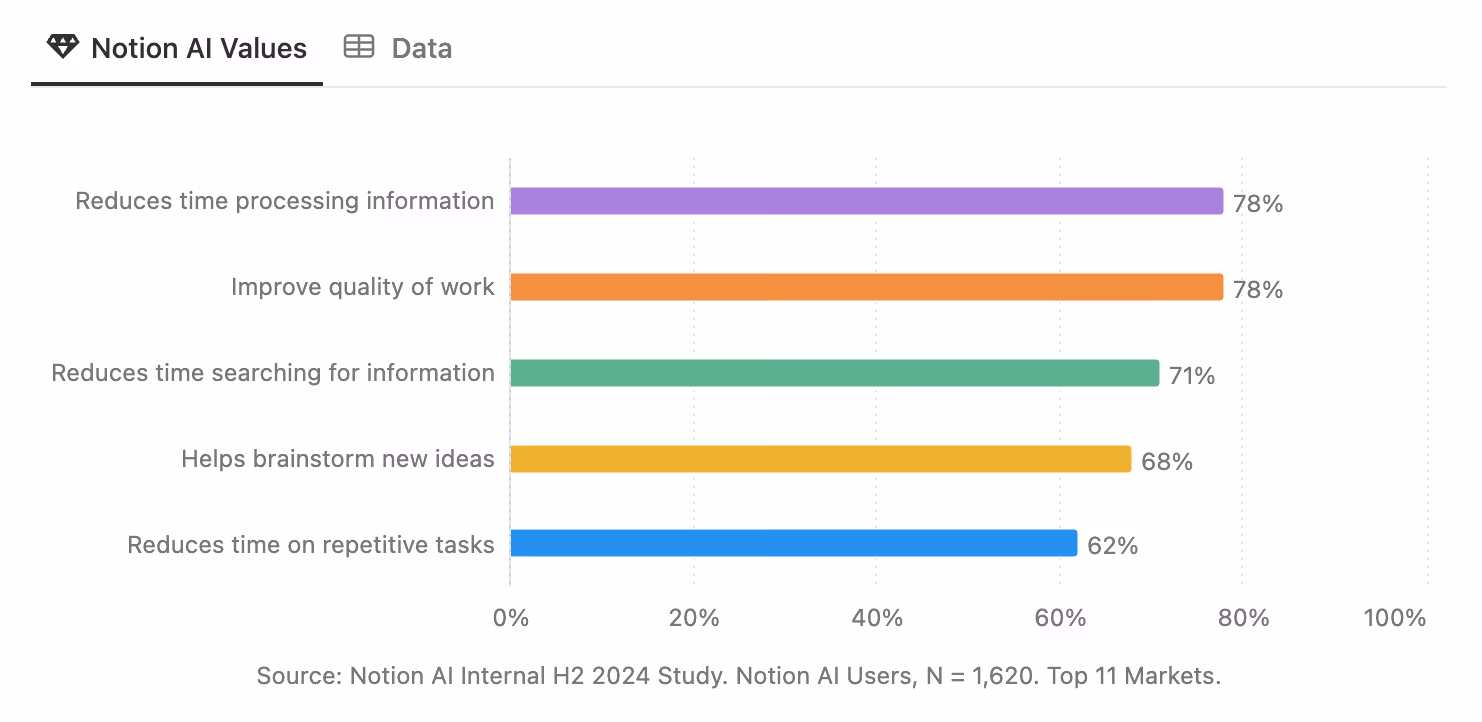Click the source citation text below the chart
Viewport: 1482px width, 722px height.
tap(738, 676)
